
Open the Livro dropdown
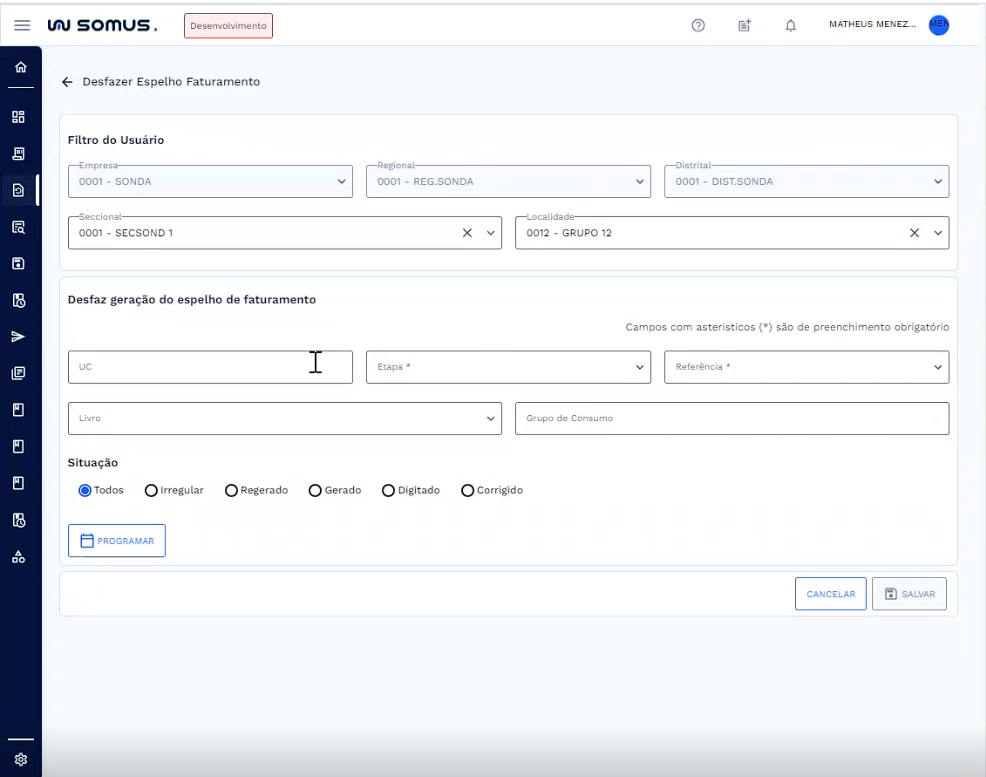pos(284,418)
